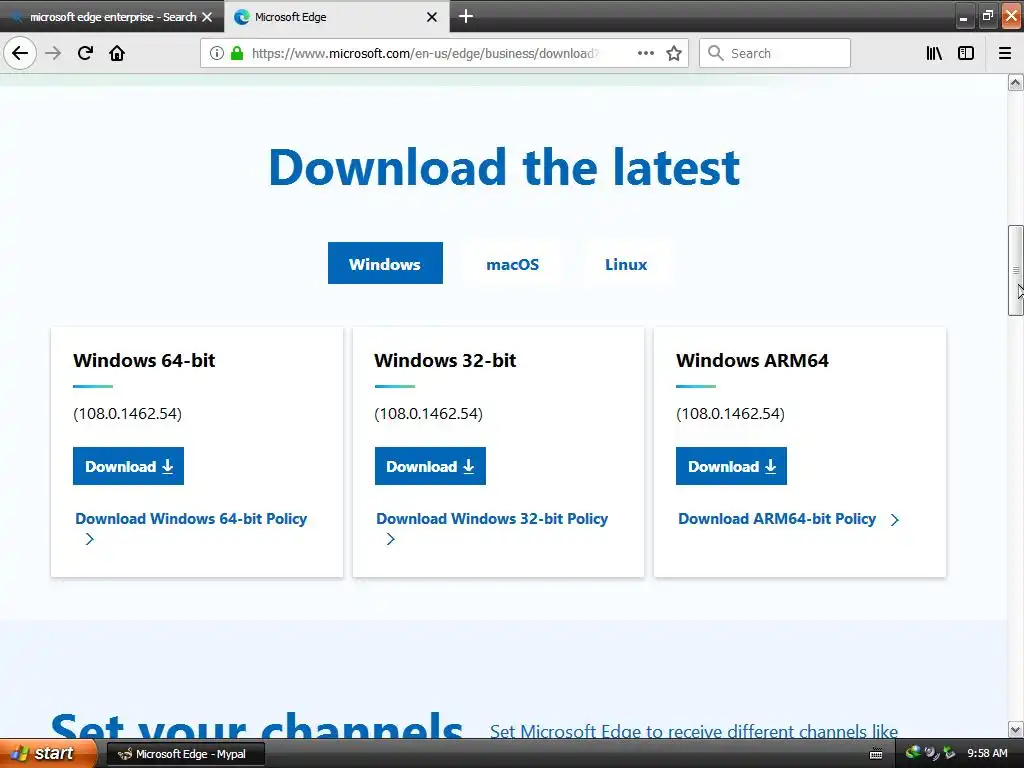Open the on-screen keyboard tray icon
The height and width of the screenshot is (768, 1024).
coord(876,755)
